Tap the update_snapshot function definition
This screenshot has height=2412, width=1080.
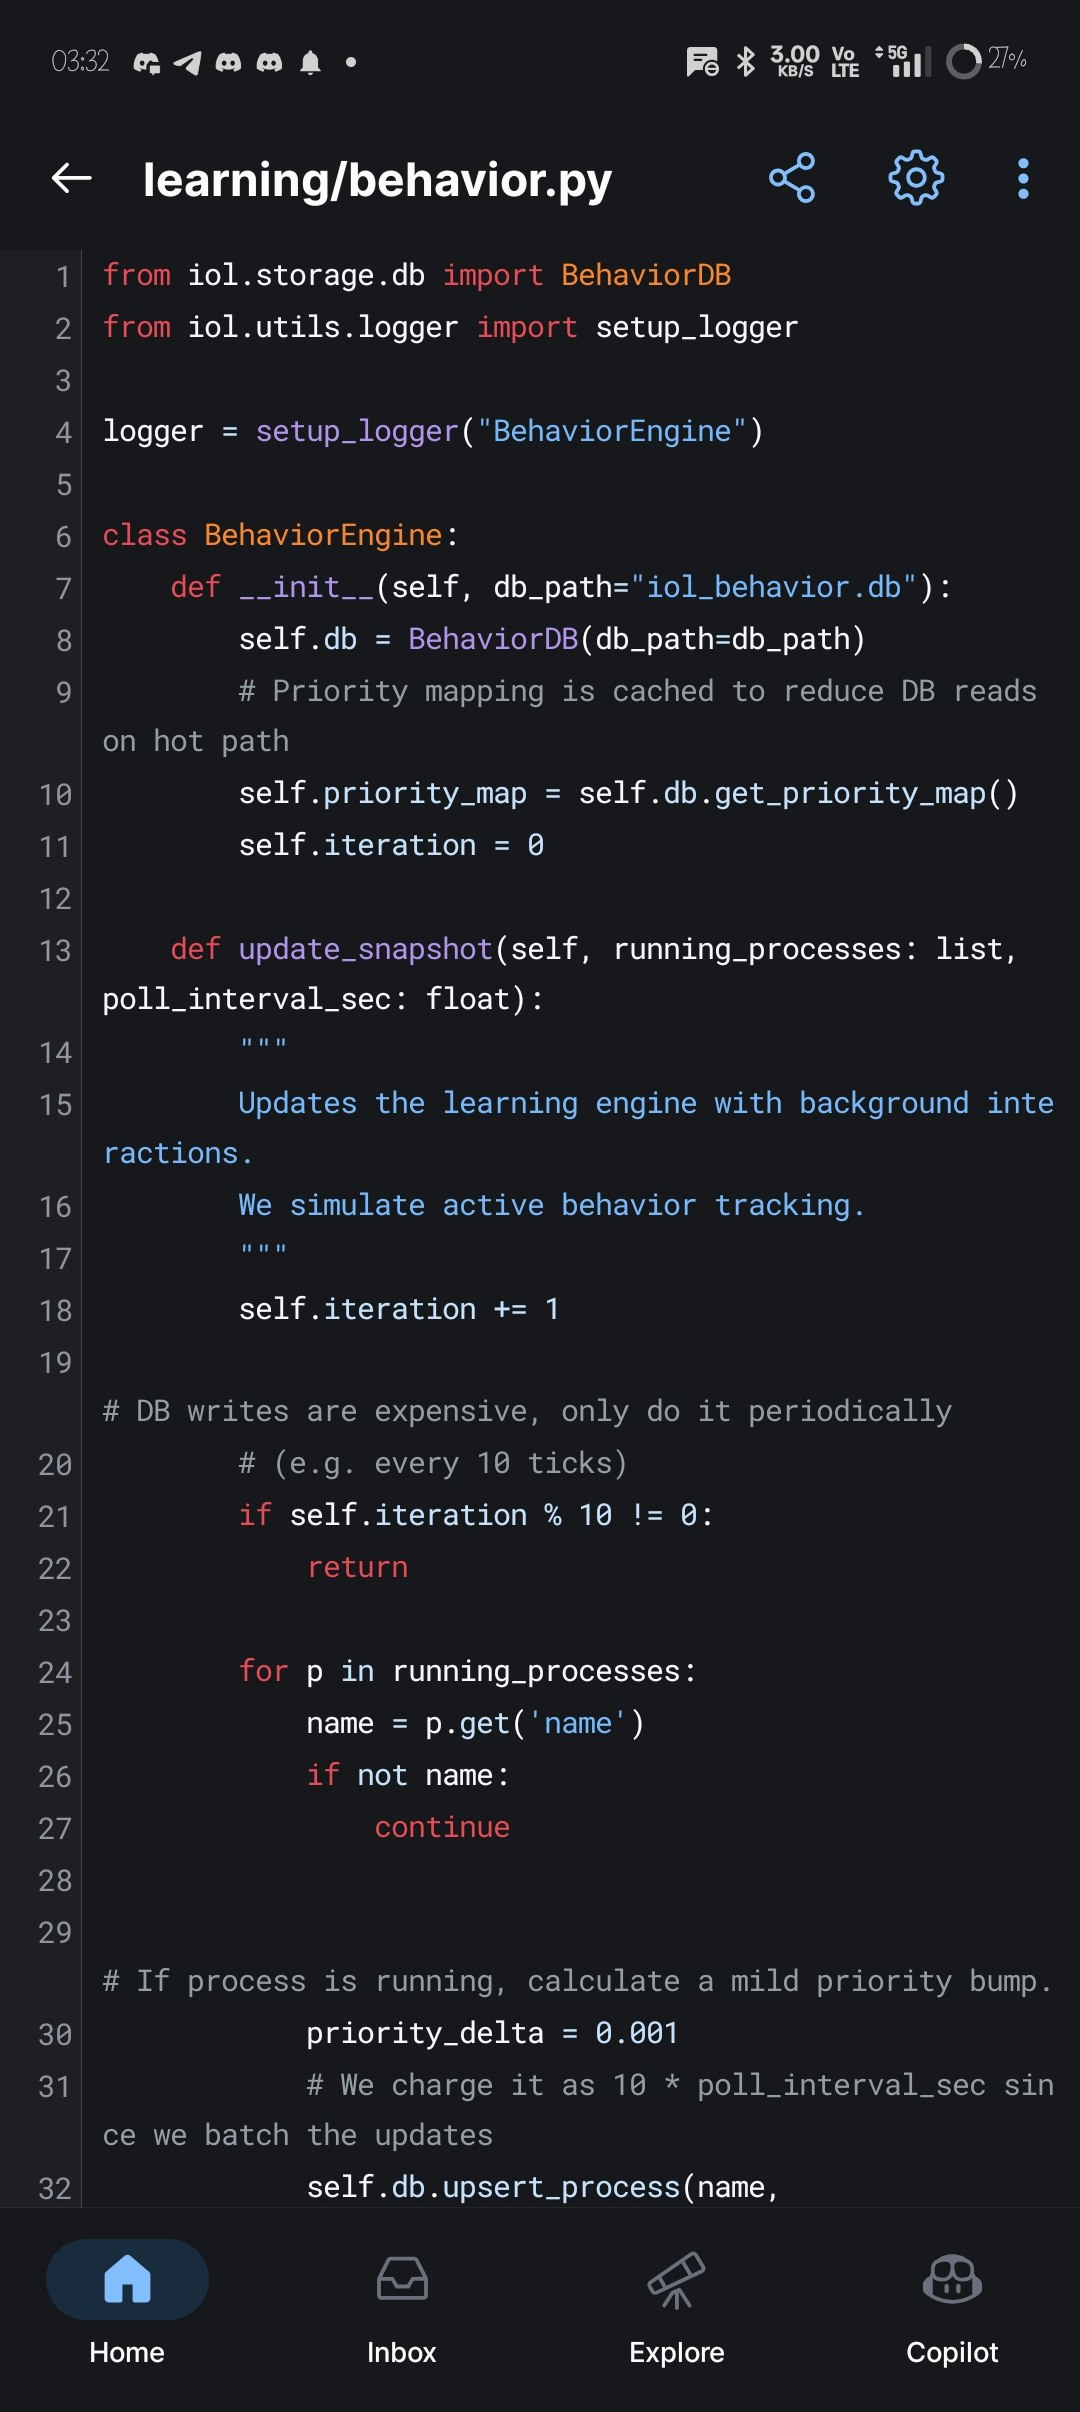(365, 948)
